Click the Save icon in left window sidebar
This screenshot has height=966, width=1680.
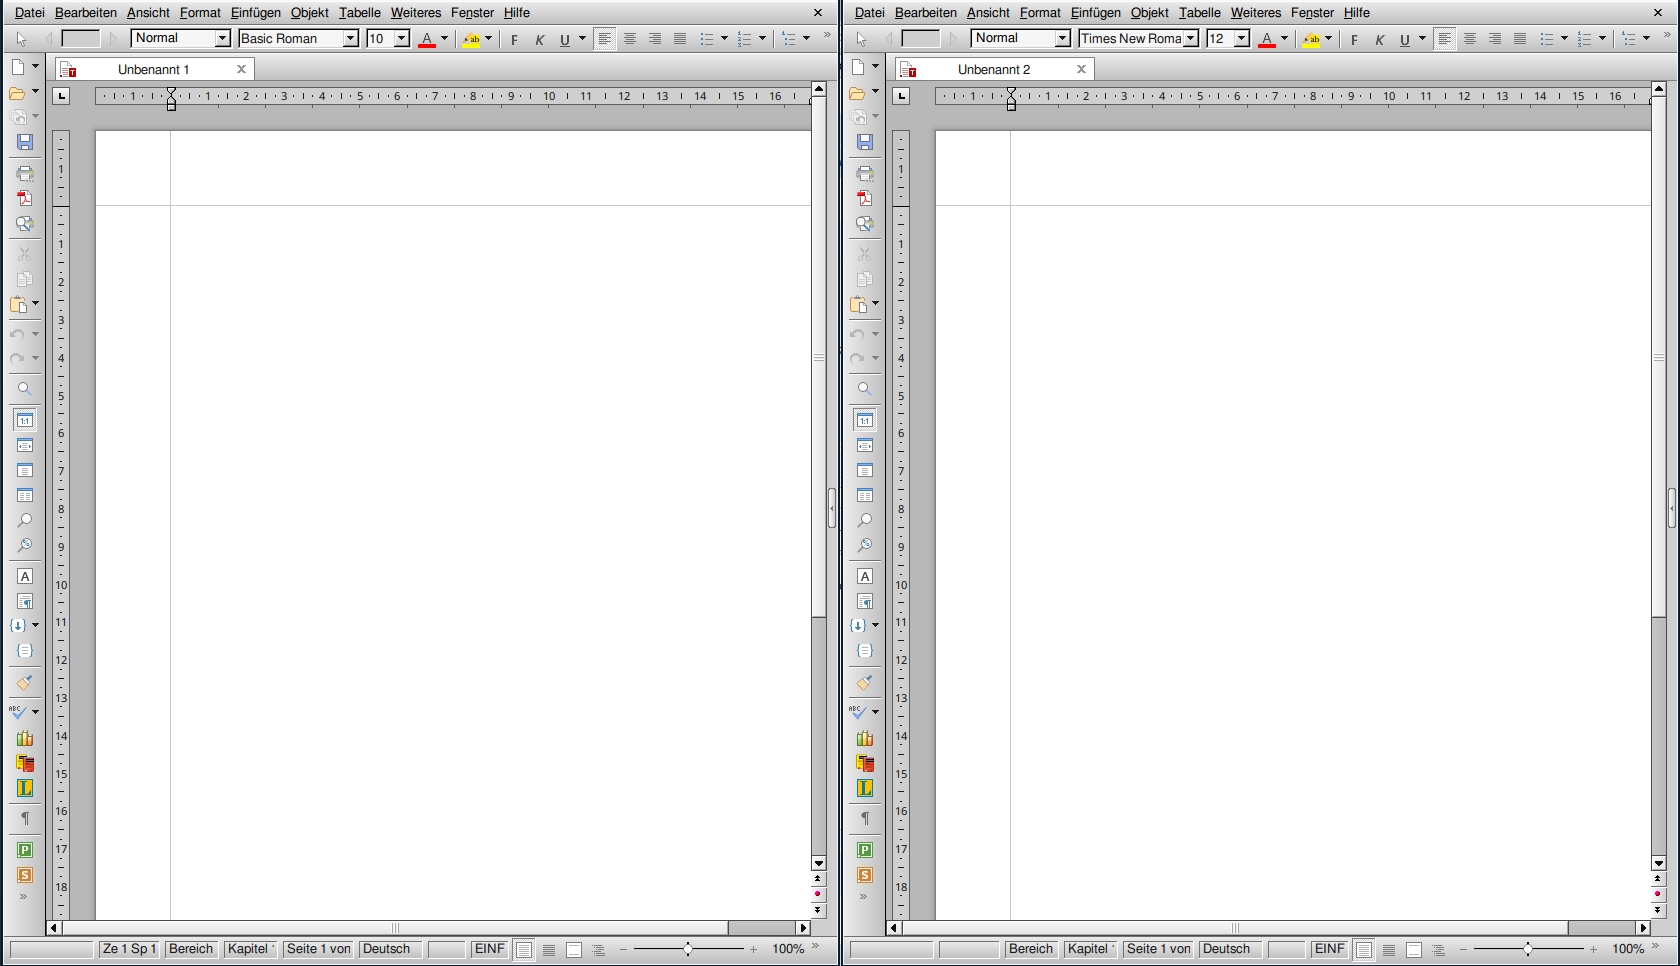pyautogui.click(x=25, y=143)
